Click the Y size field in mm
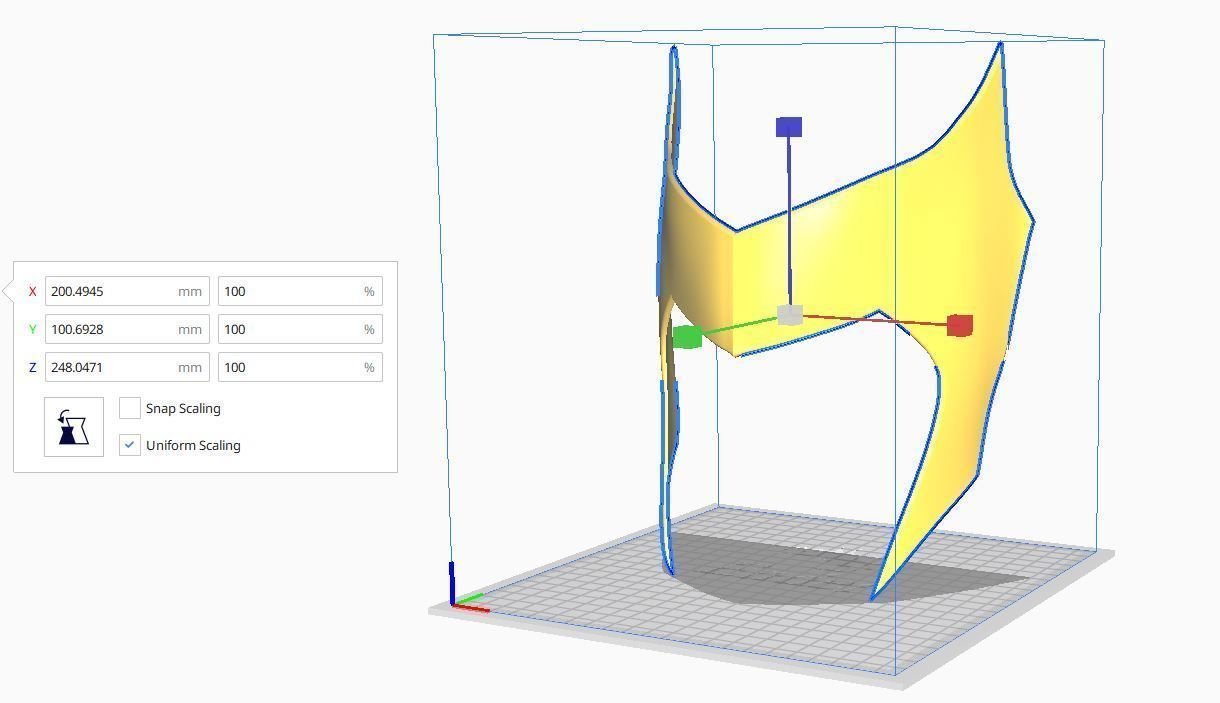This screenshot has width=1220, height=703. (x=127, y=329)
